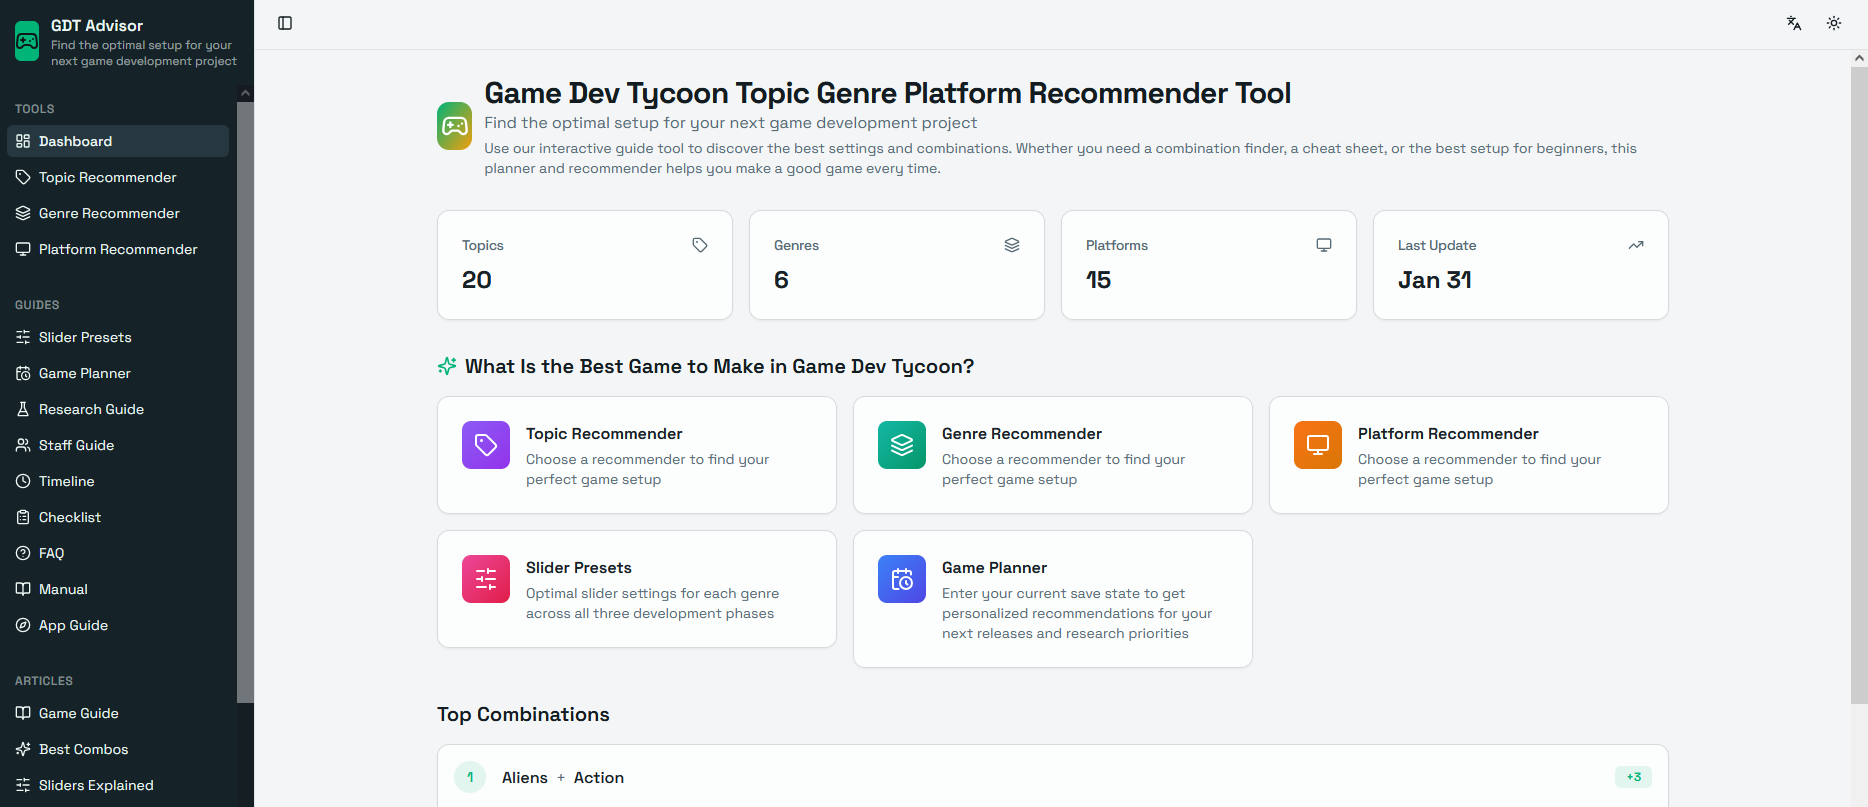Viewport: 1868px width, 807px height.
Task: Click the App Guide compass icon
Action: point(23,625)
